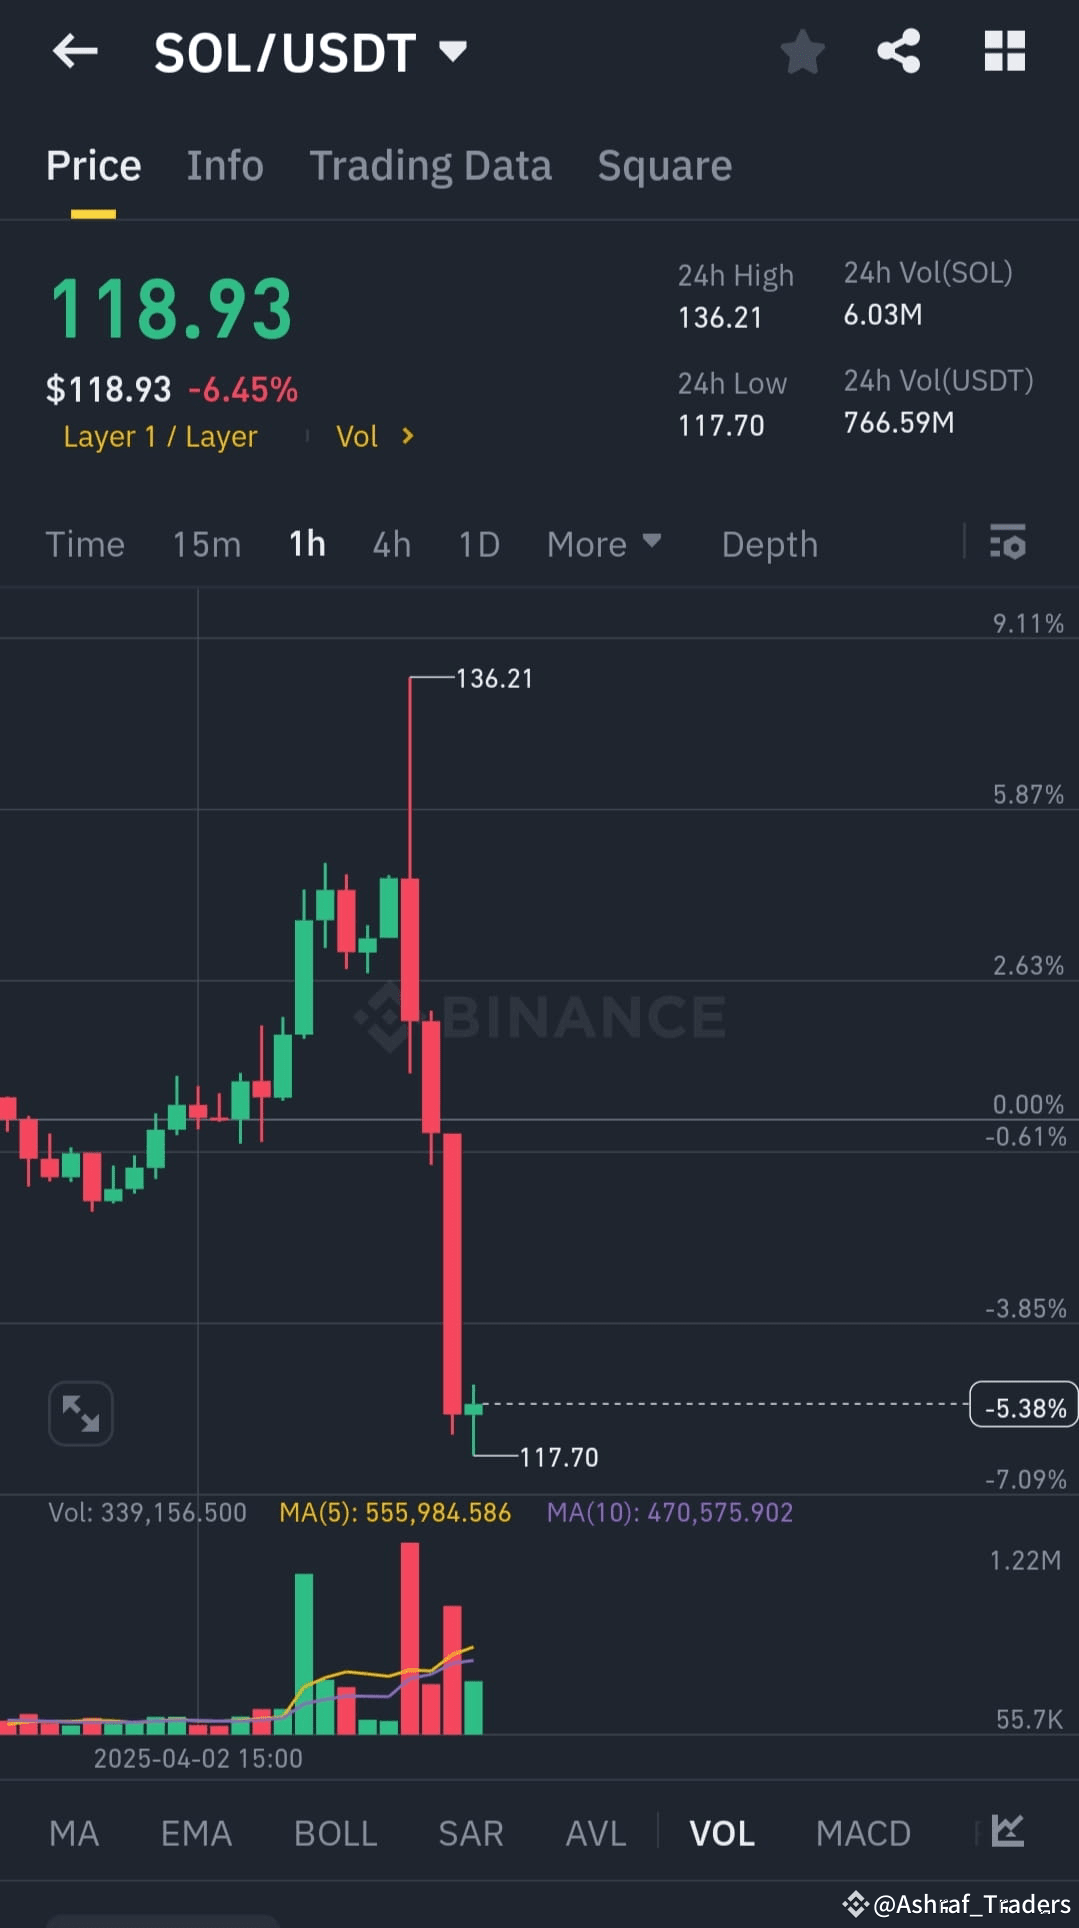This screenshot has width=1079, height=1928.
Task: Toggle the BOLL indicator on
Action: (x=335, y=1833)
